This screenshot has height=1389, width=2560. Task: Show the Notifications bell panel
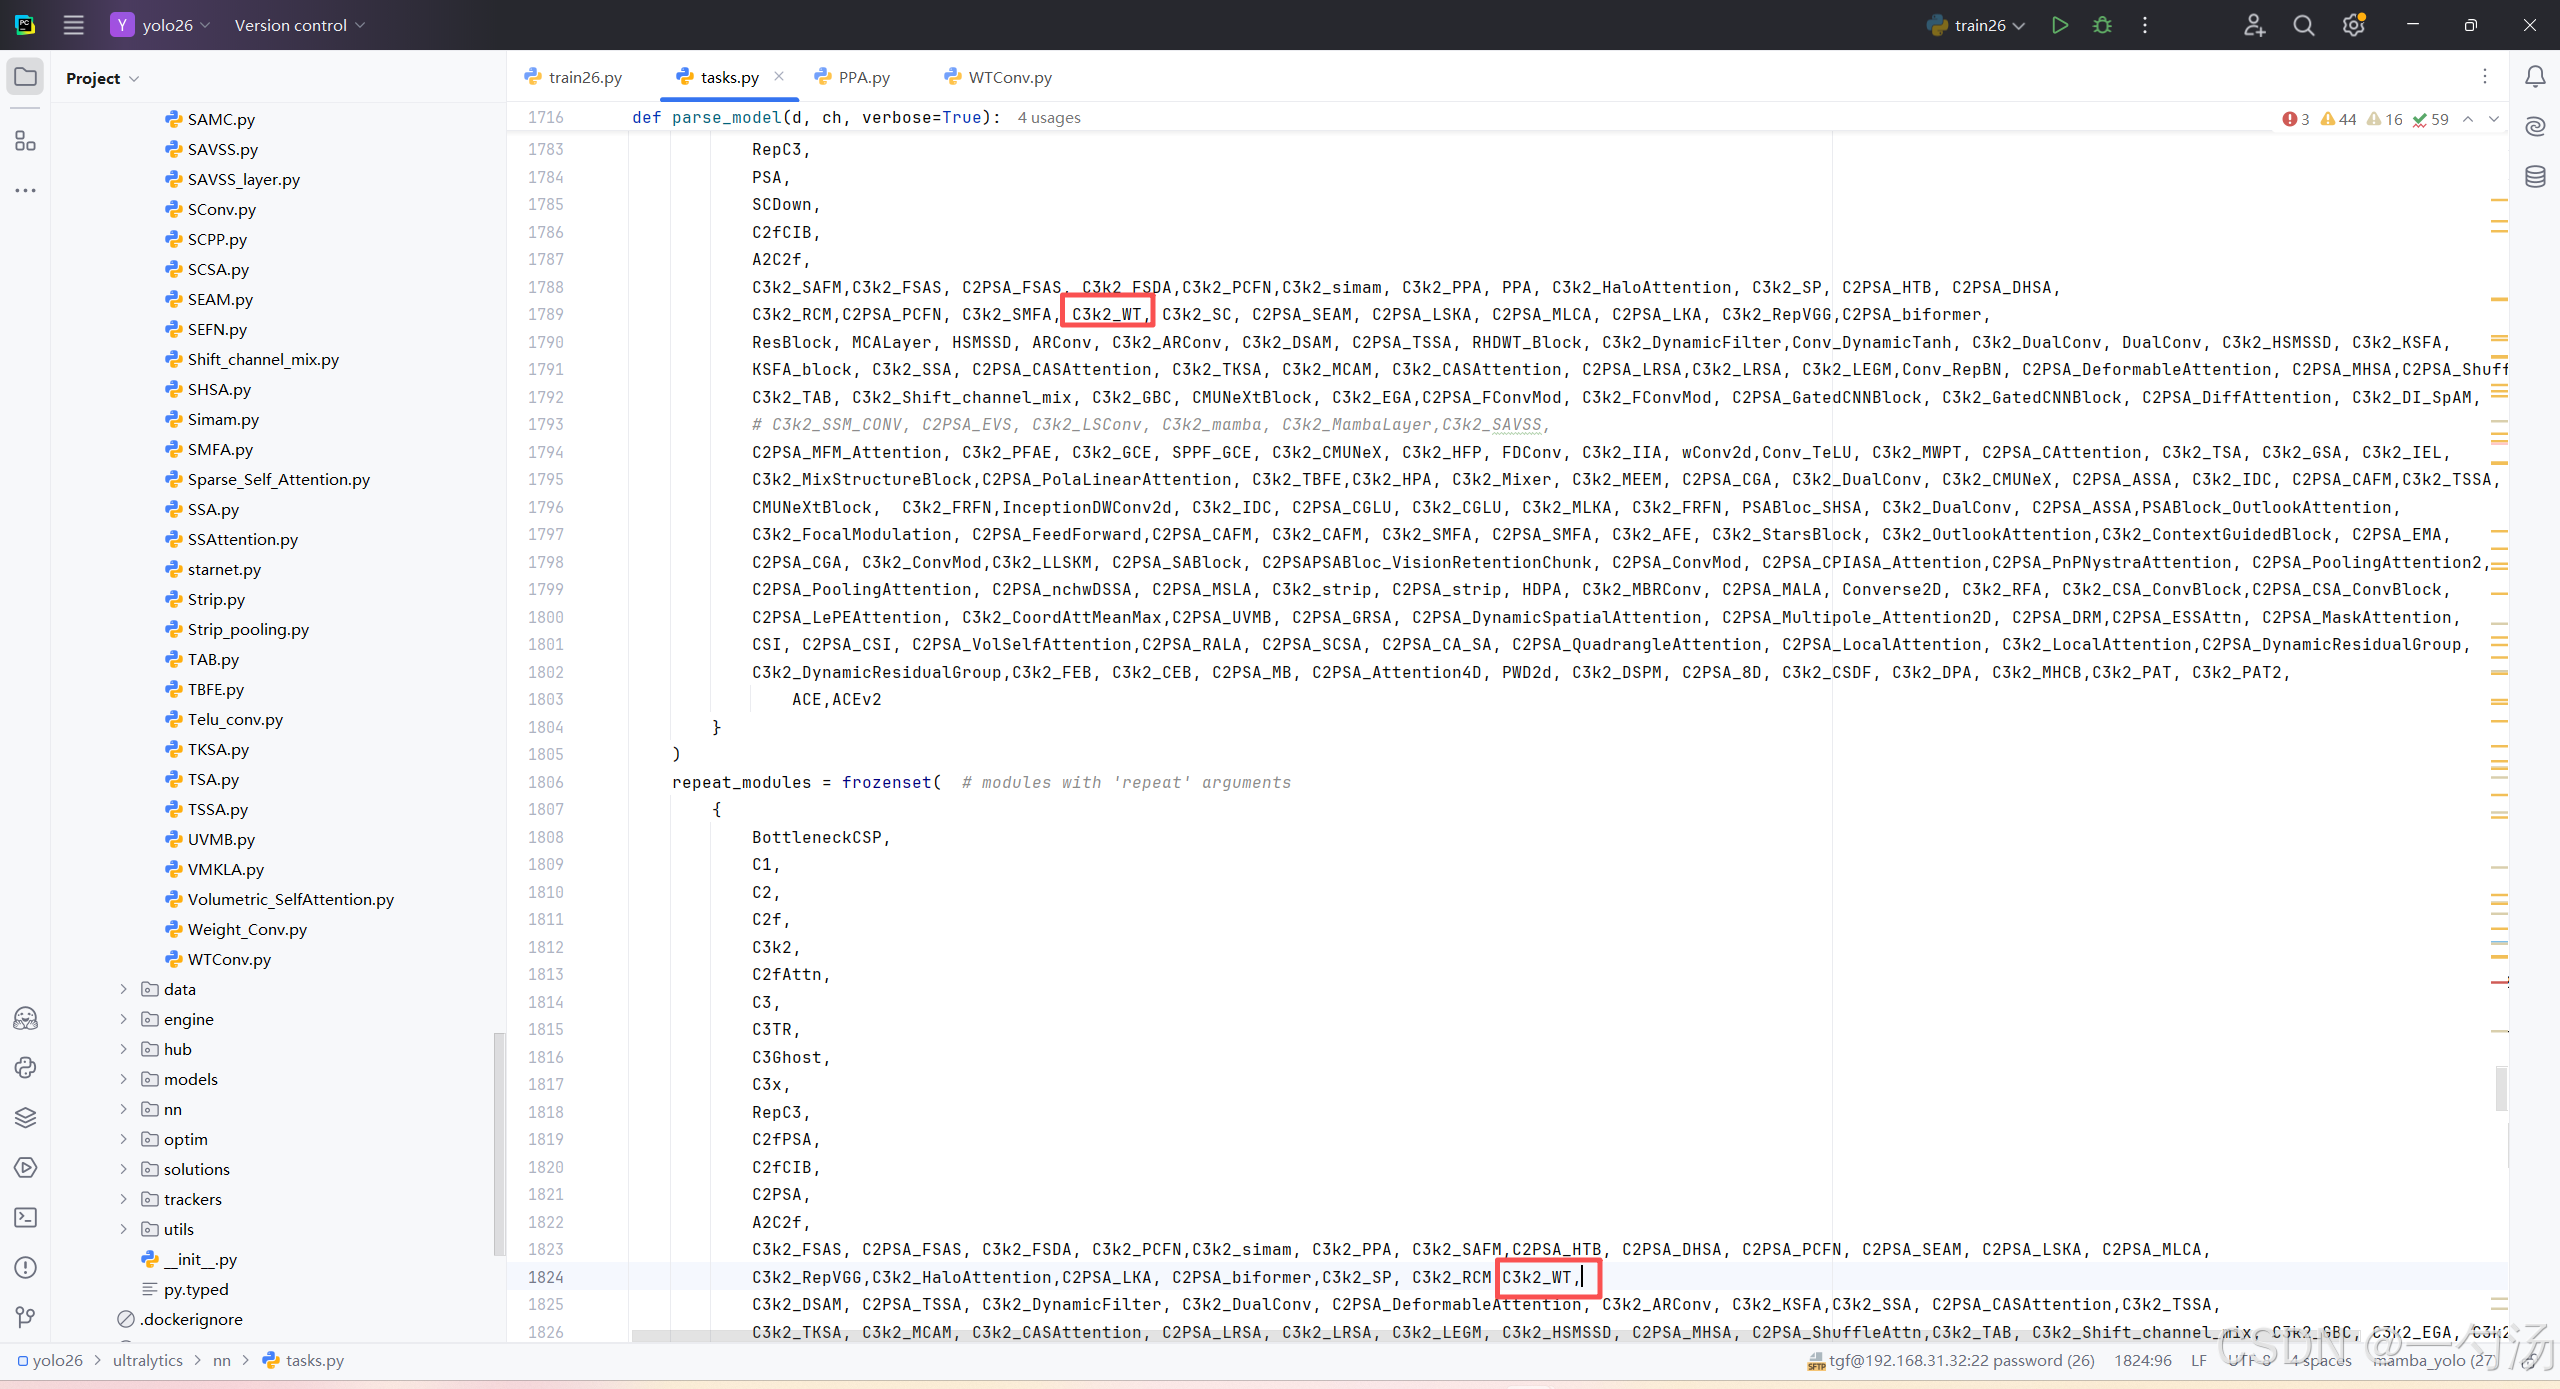pos(2535,77)
